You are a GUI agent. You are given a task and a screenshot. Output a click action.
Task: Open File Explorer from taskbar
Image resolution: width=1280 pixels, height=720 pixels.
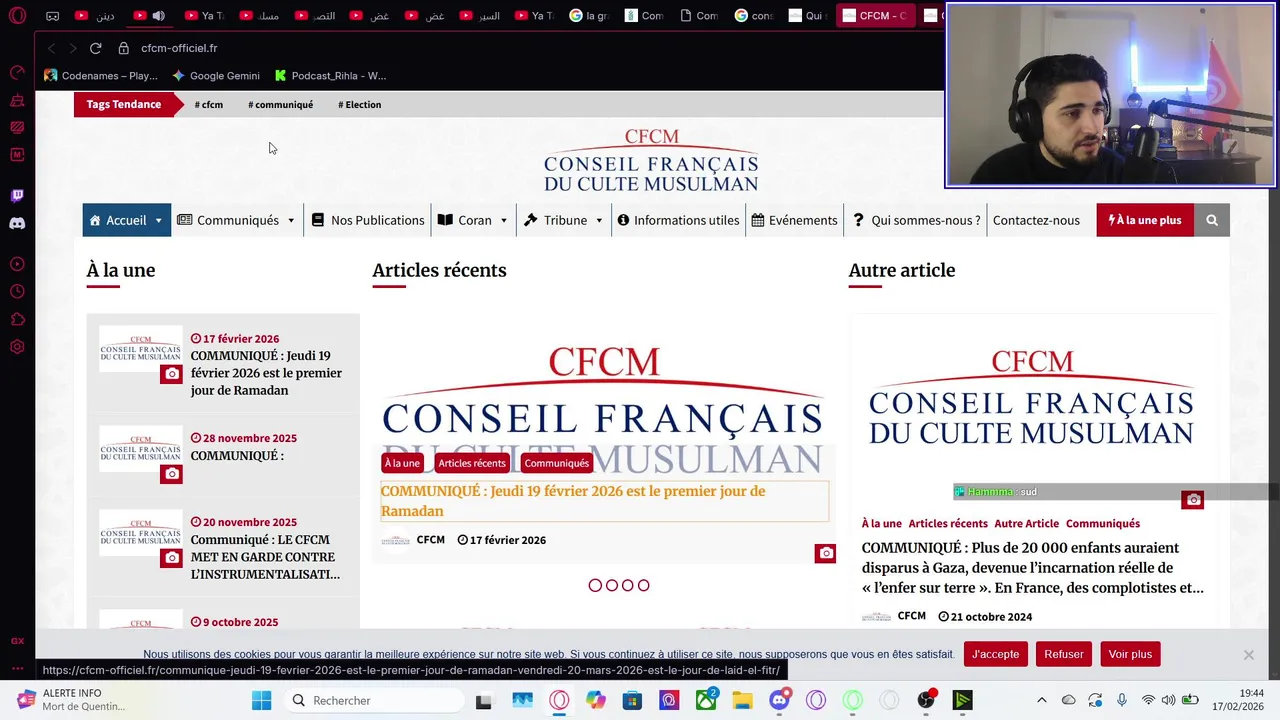pyautogui.click(x=743, y=700)
